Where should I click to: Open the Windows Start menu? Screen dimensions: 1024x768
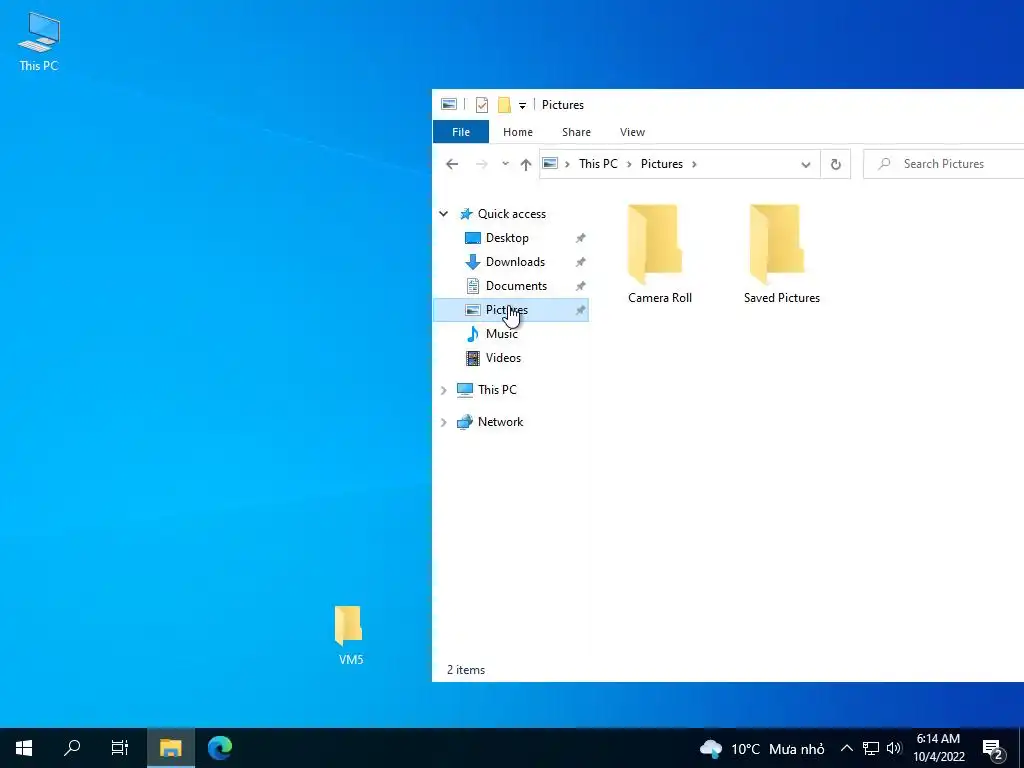(24, 748)
